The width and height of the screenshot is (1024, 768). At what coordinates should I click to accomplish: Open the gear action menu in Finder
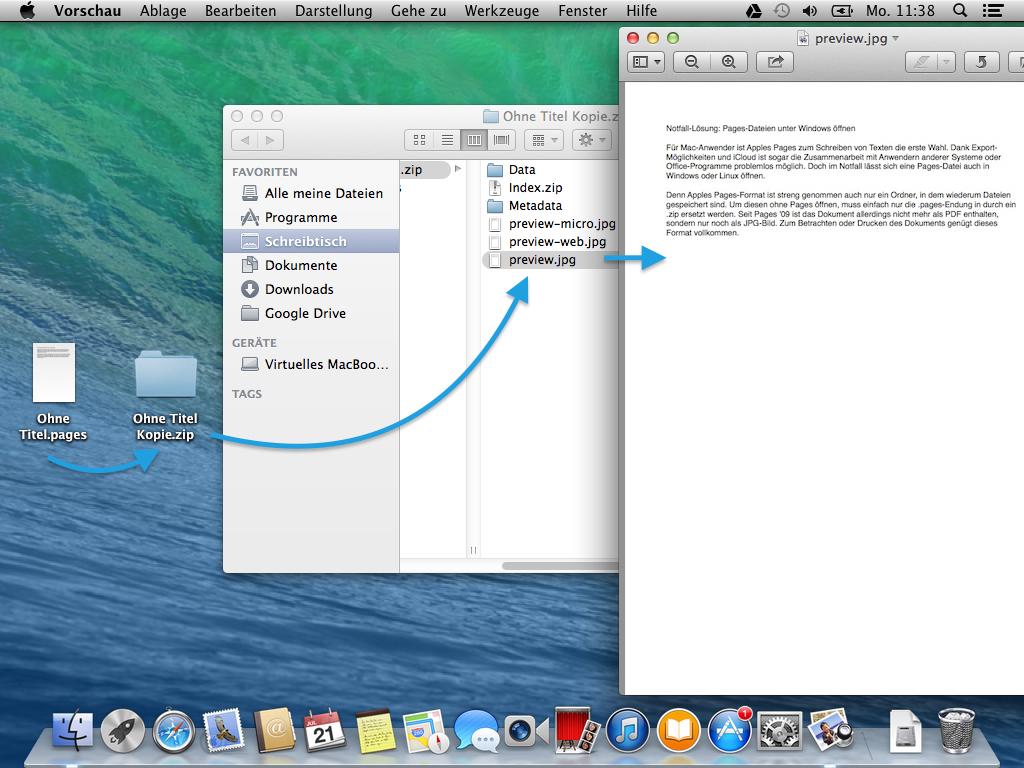(x=592, y=140)
